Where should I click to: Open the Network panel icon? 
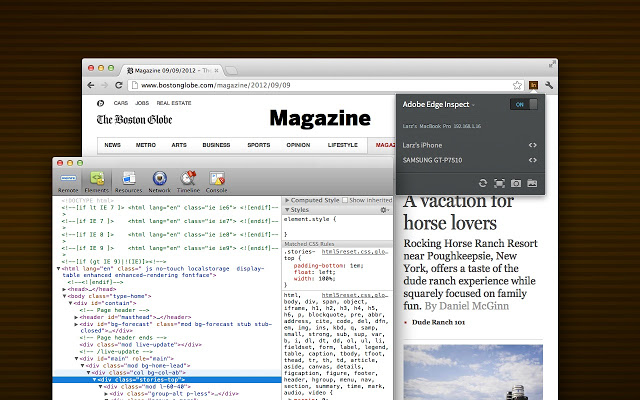(x=160, y=182)
